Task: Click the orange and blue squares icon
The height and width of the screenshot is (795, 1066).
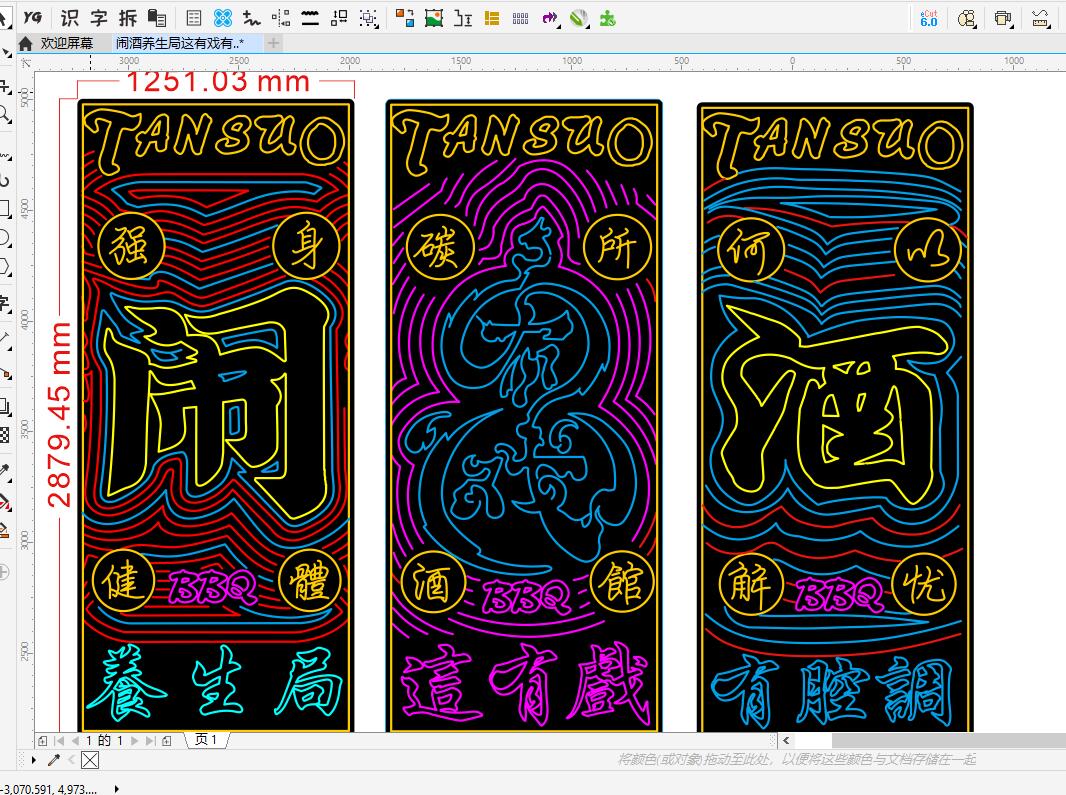Action: click(x=405, y=18)
